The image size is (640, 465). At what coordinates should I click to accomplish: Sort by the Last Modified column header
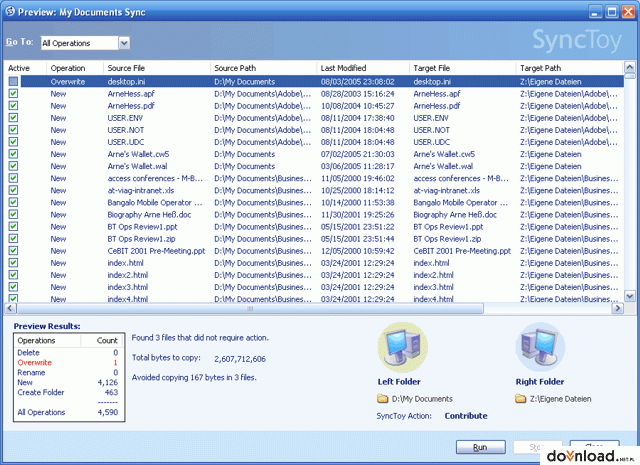coord(363,68)
